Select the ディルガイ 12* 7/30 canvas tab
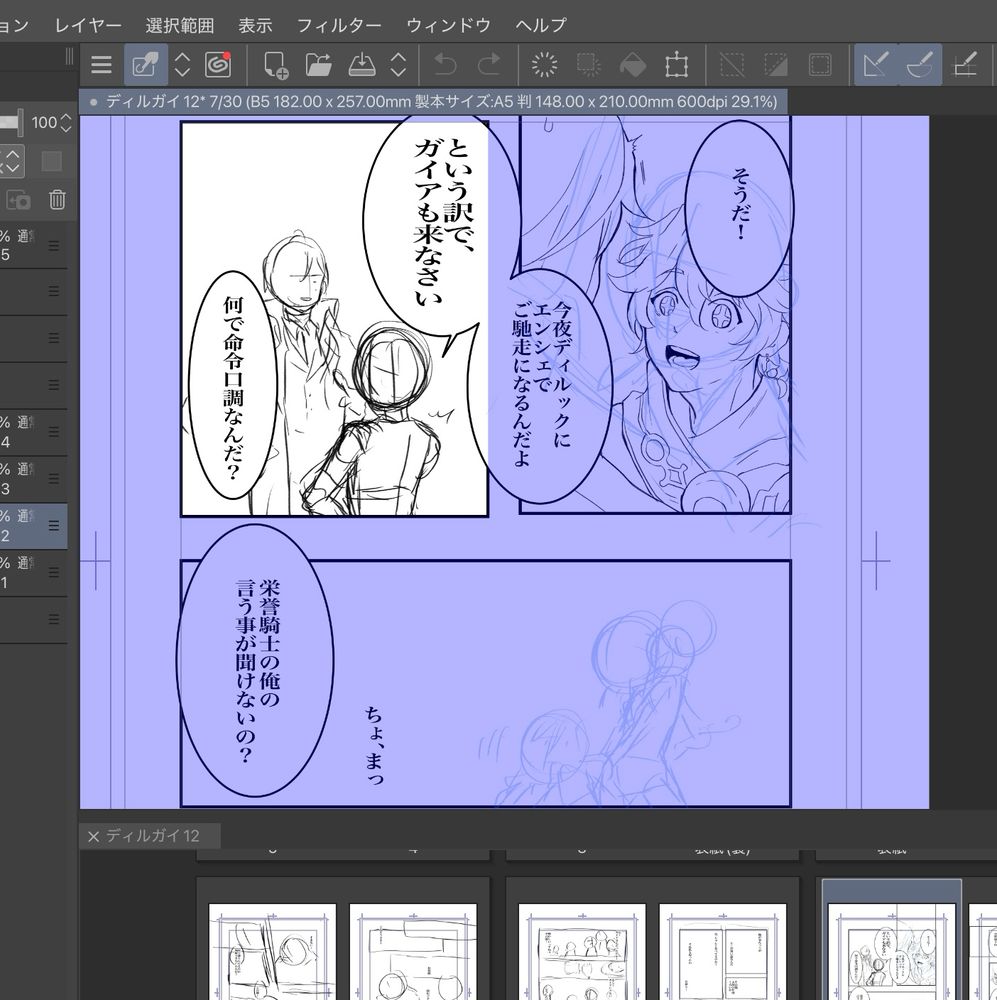 433,101
